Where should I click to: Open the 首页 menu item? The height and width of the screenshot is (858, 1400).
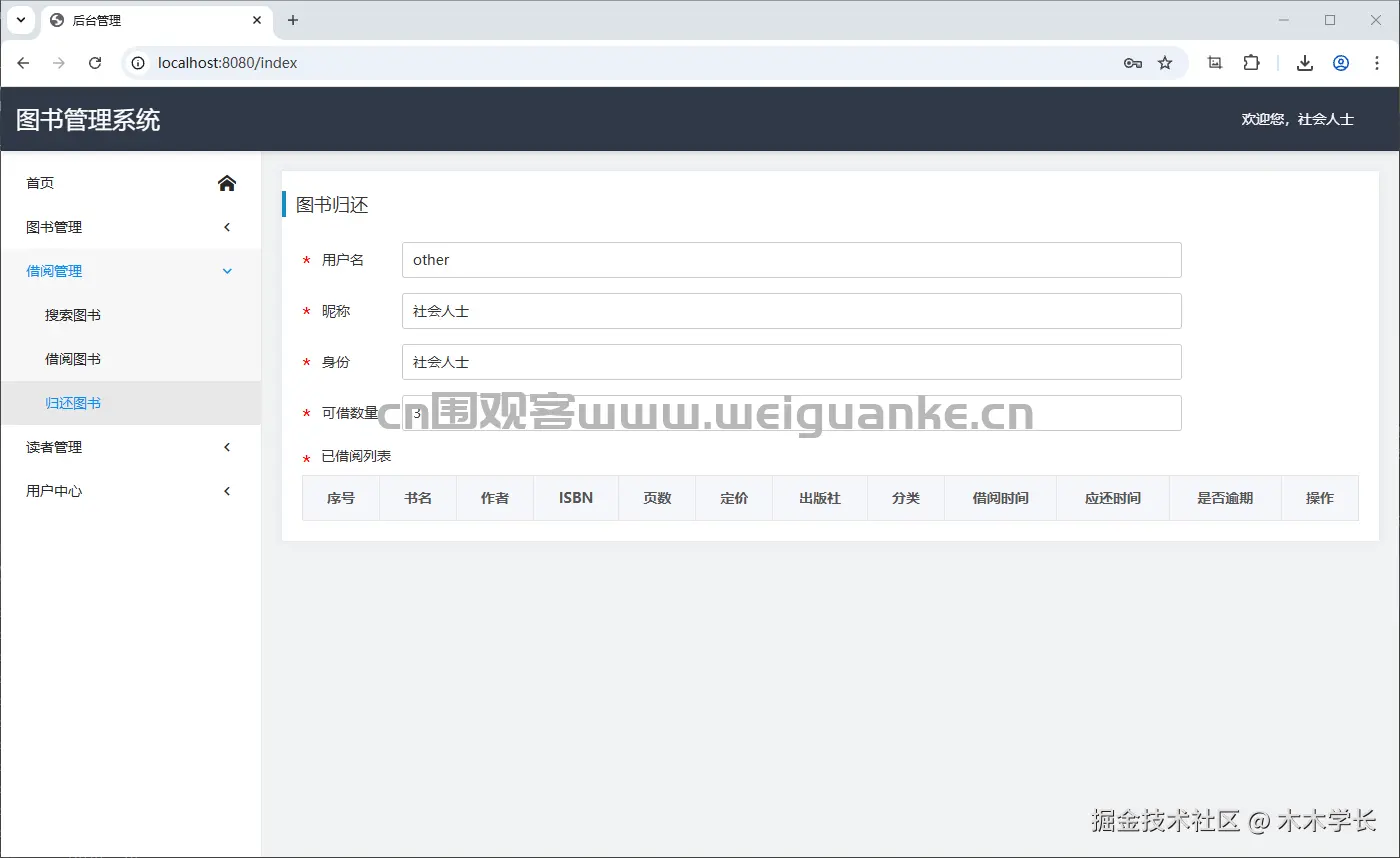click(x=131, y=183)
